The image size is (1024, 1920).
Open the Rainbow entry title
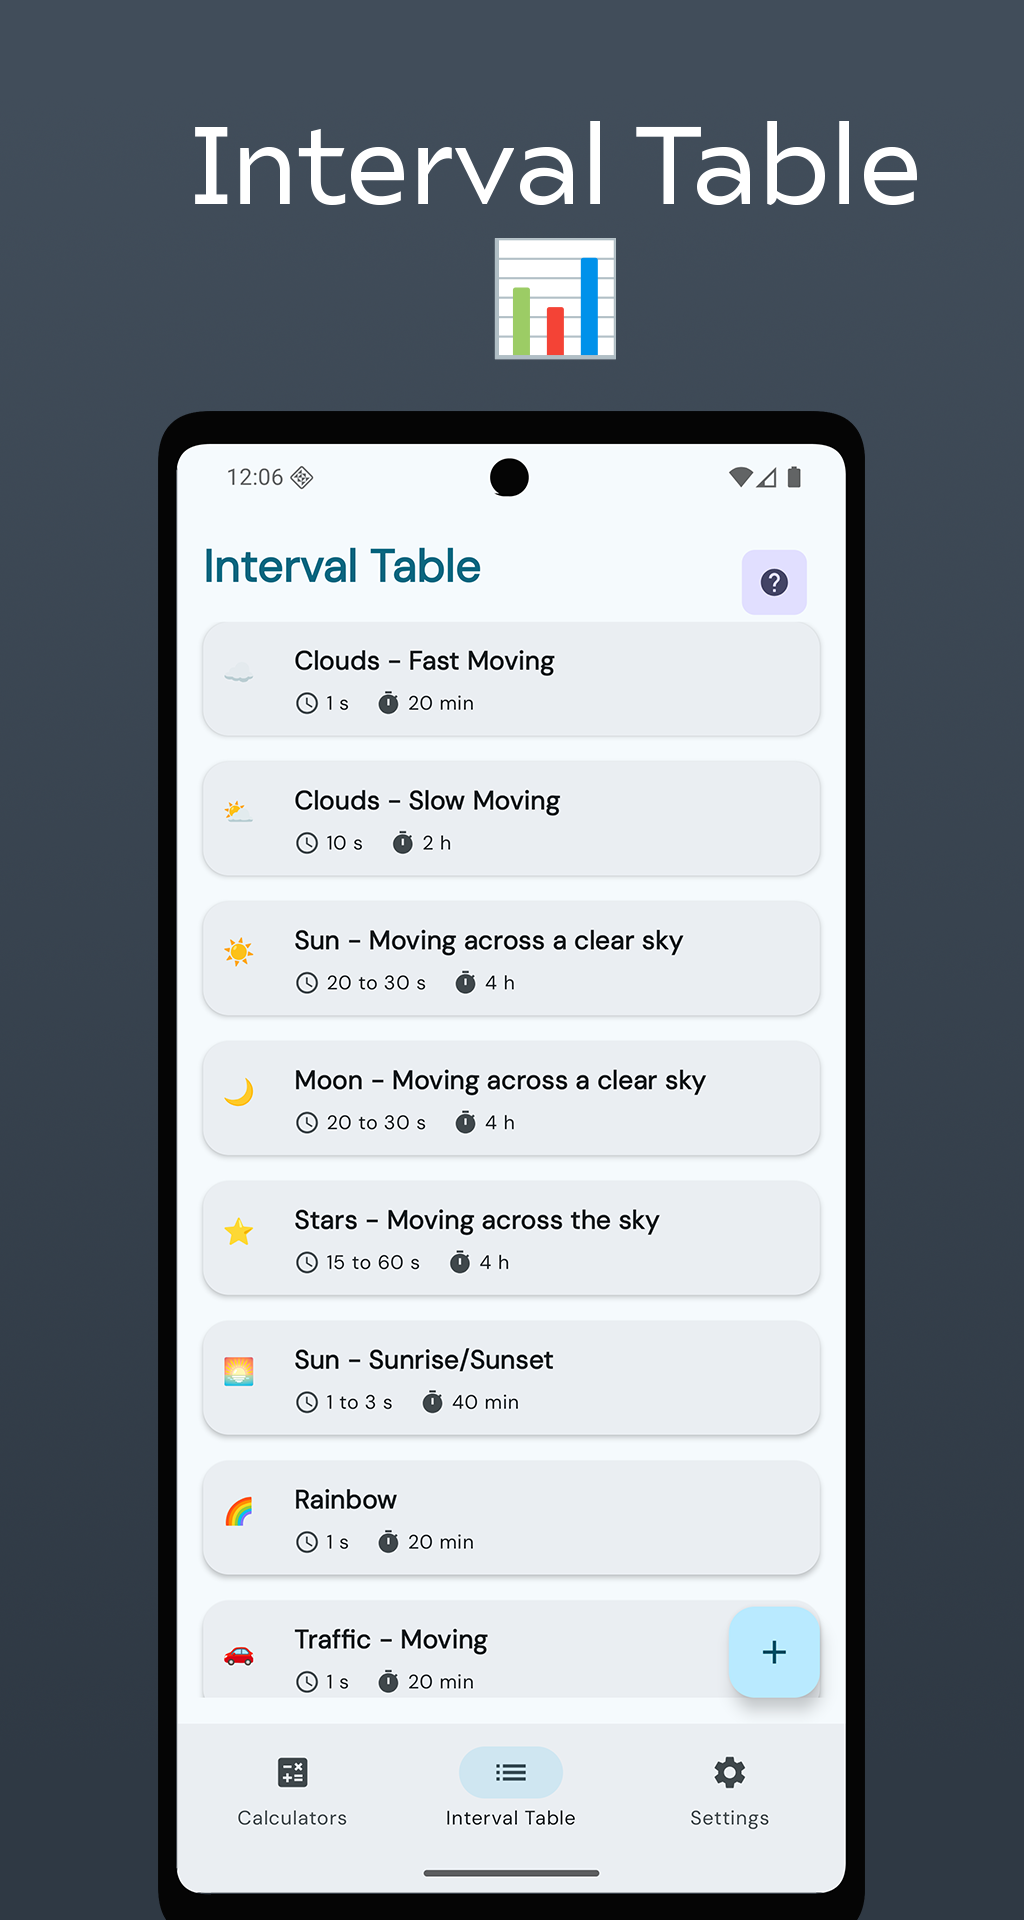point(345,1500)
